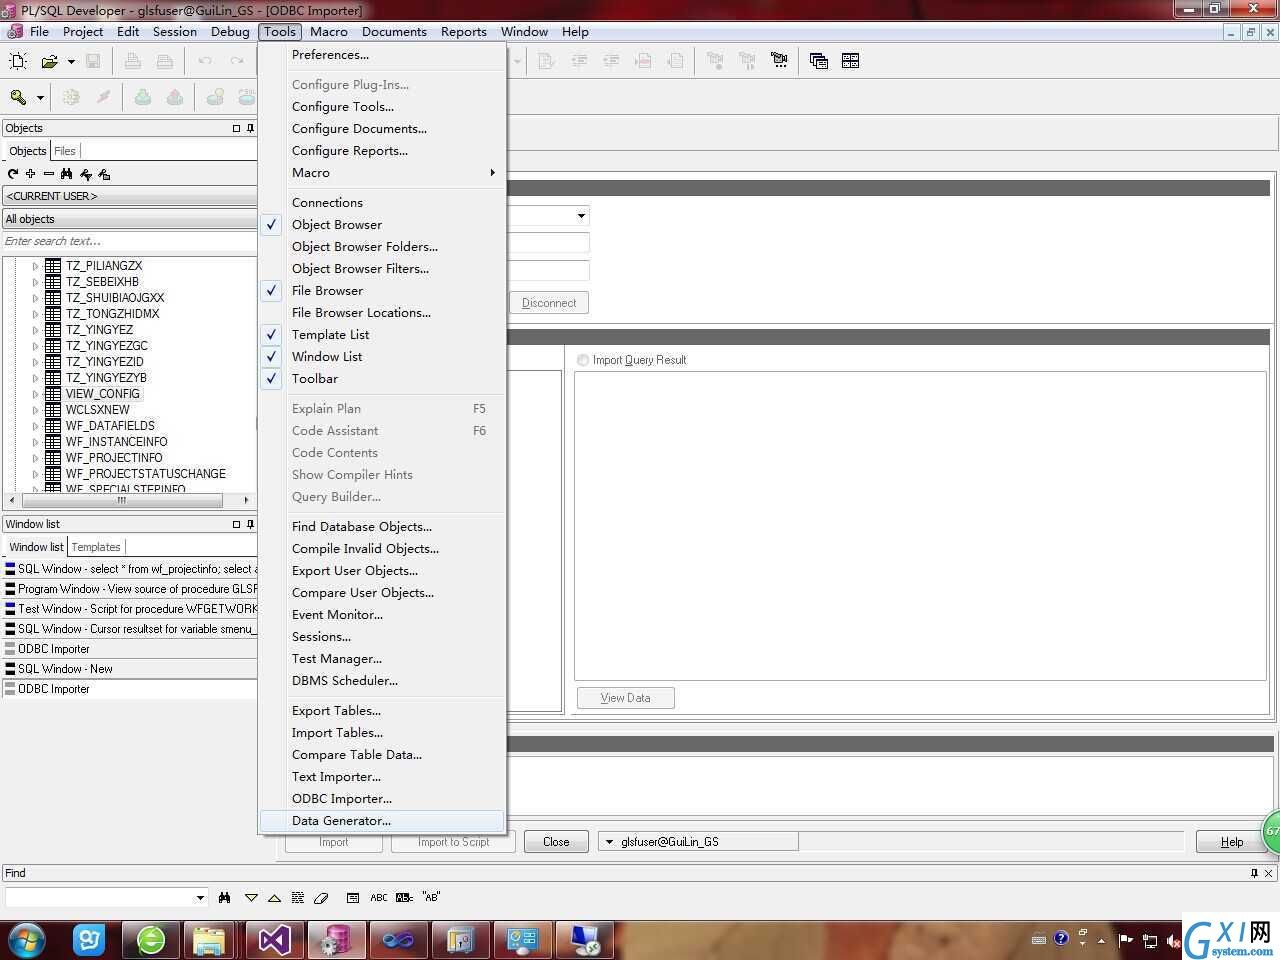The width and height of the screenshot is (1280, 960).
Task: Expand the WF_PROJECTINFO tree node
Action: point(35,458)
